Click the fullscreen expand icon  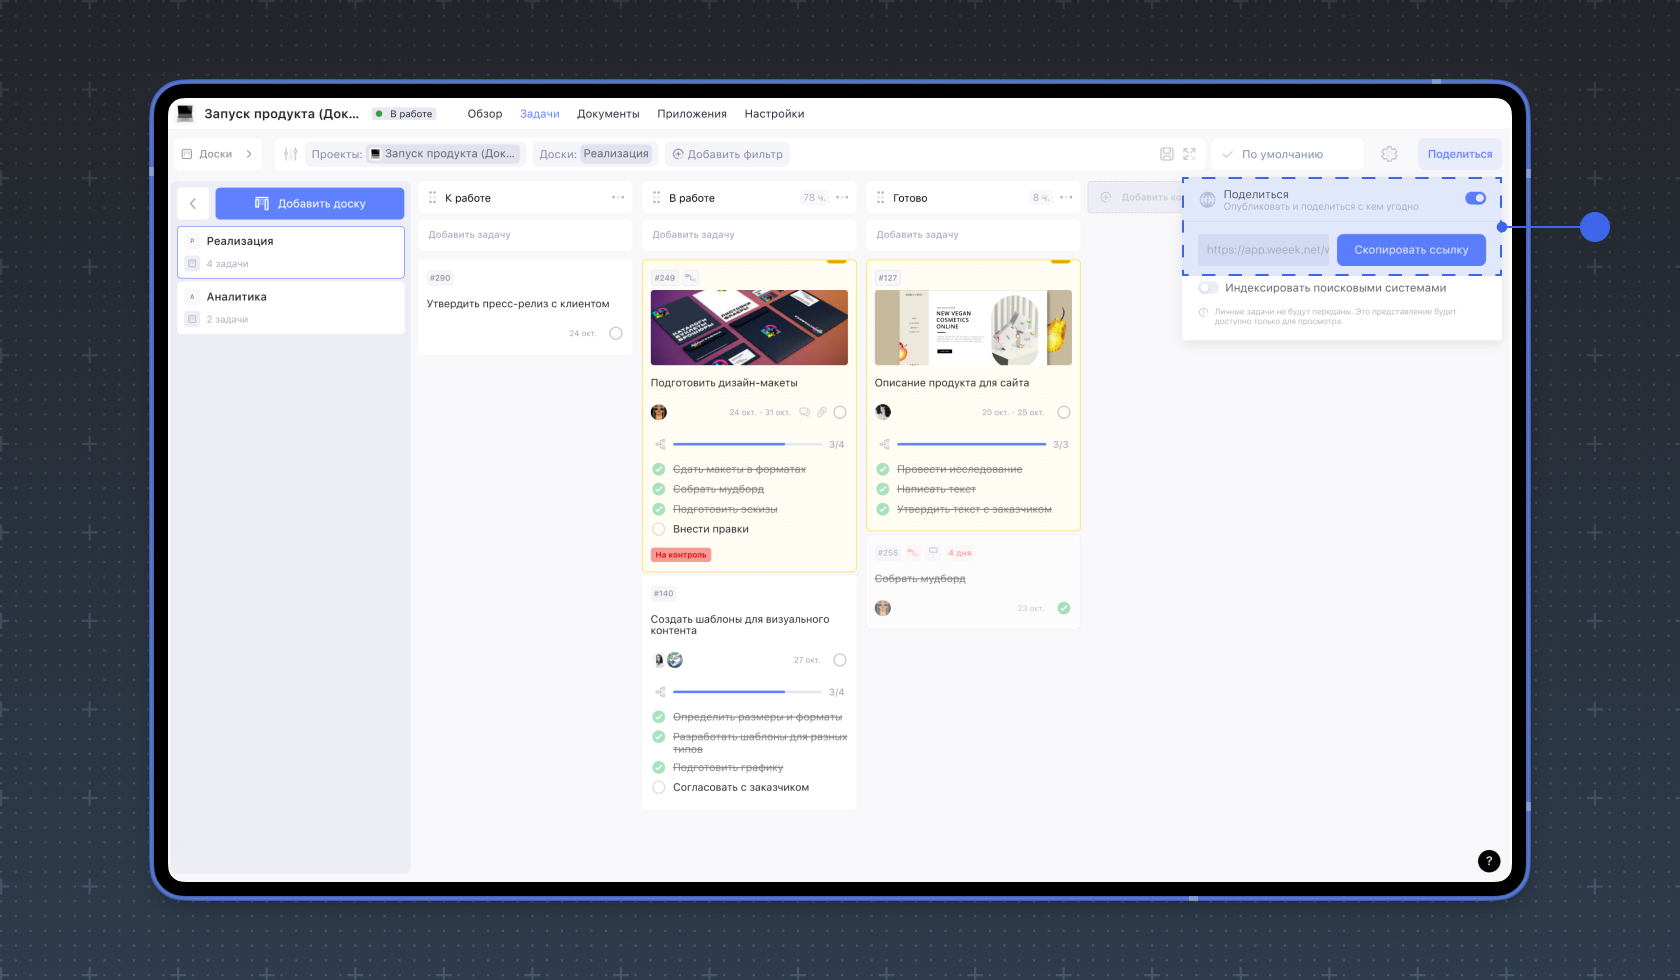(1189, 154)
